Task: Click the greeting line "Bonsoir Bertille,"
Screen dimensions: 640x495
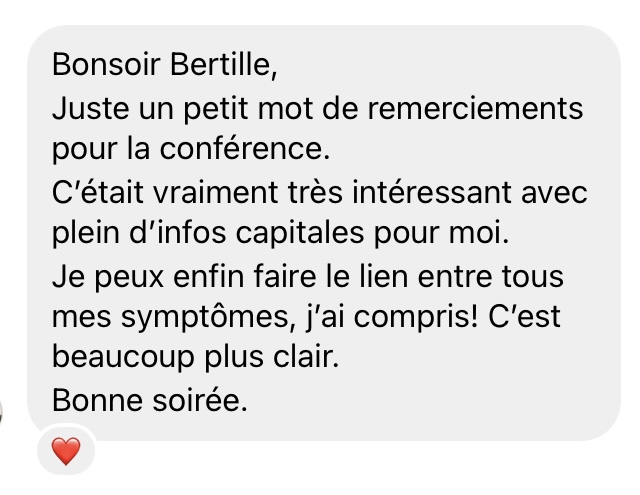Action: pyautogui.click(x=162, y=66)
